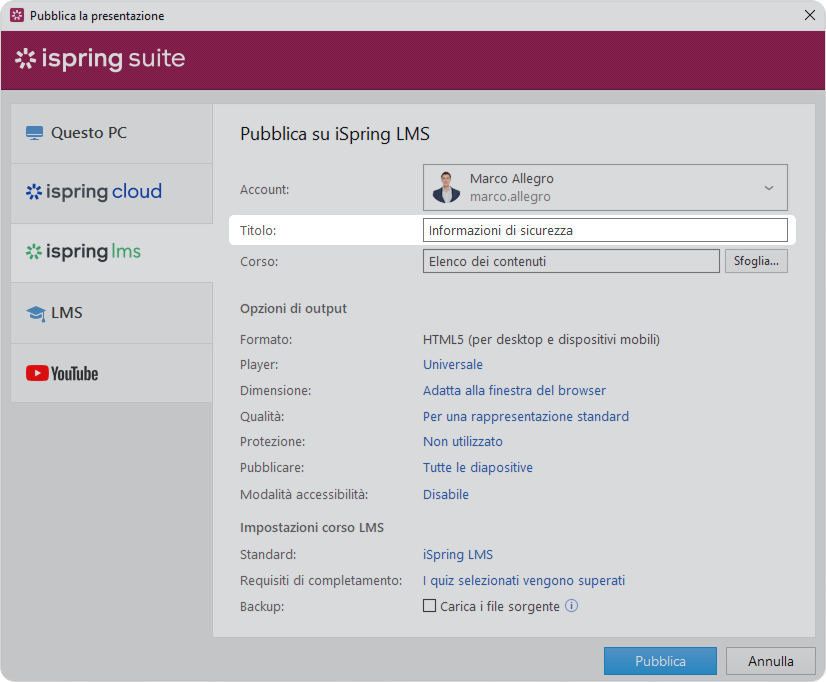Open the Universale player link
The width and height of the screenshot is (826, 682).
point(452,365)
